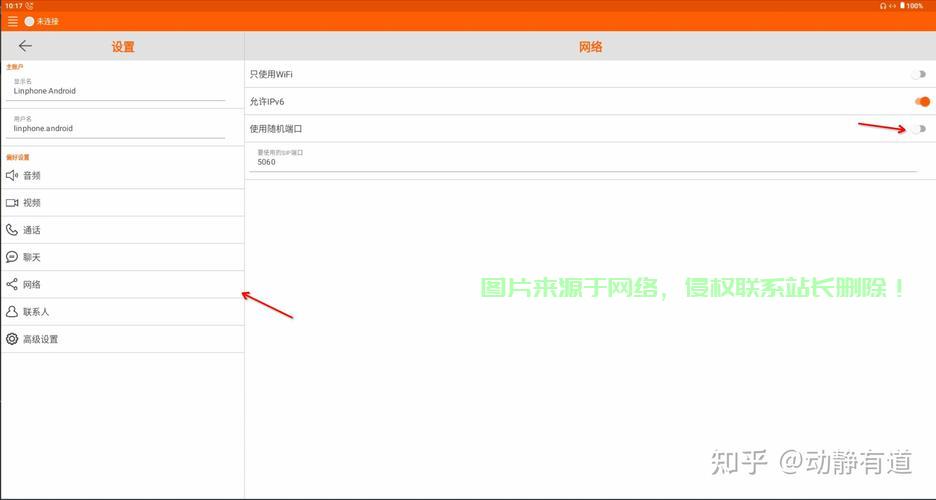
Task: Tap the back arrow in settings header
Action: point(25,46)
